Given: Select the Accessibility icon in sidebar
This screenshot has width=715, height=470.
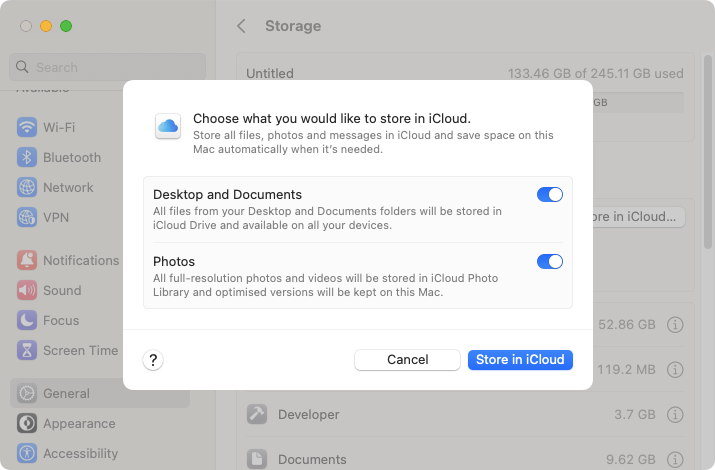Looking at the screenshot, I should coord(27,454).
